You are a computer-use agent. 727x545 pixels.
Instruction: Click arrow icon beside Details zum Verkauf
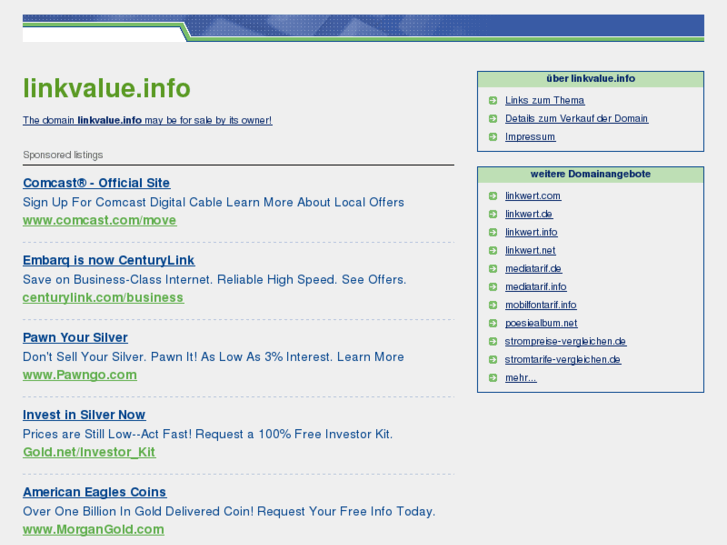tap(493, 119)
